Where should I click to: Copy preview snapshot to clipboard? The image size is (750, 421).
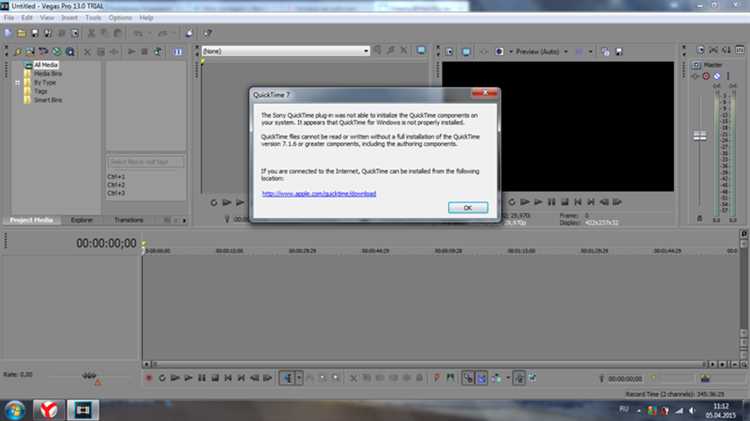click(606, 52)
